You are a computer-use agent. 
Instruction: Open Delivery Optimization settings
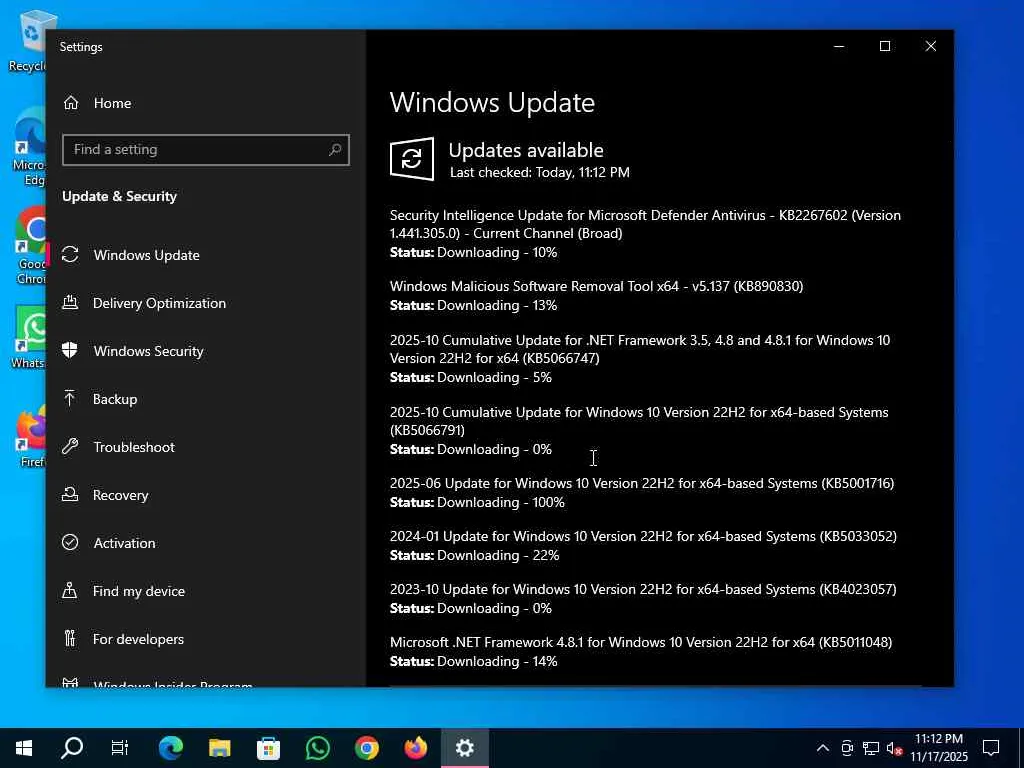point(159,303)
